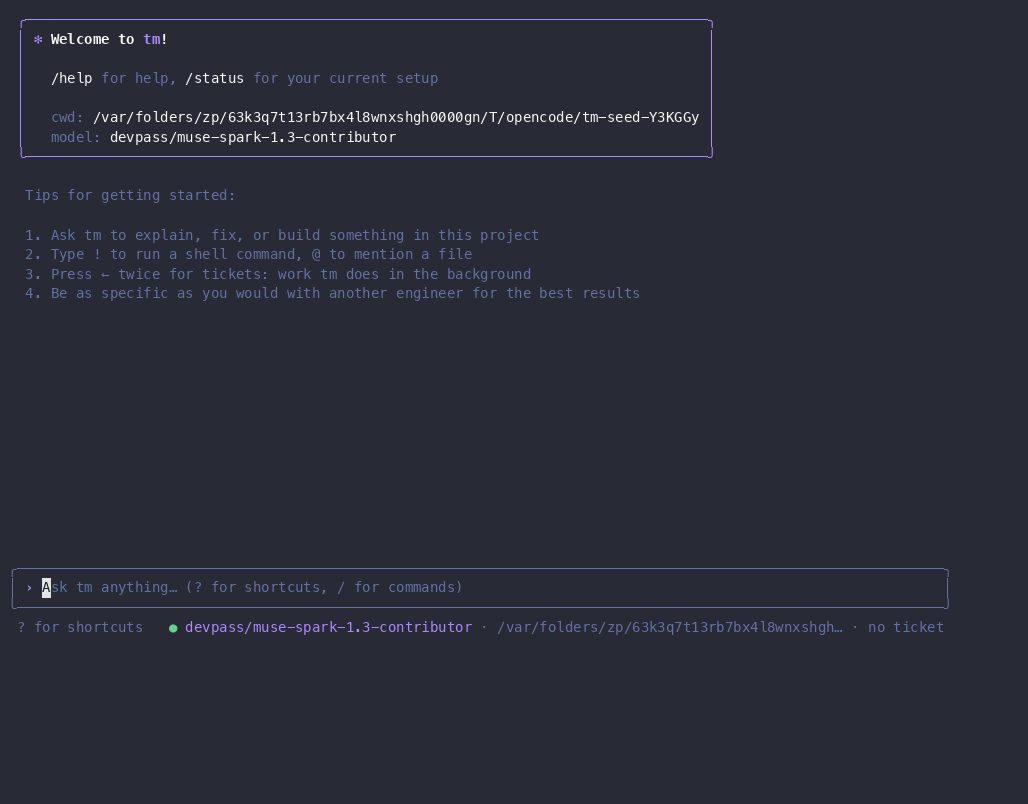Click the purple asterisk icon beside Welcome
The height and width of the screenshot is (804, 1028).
(38, 39)
